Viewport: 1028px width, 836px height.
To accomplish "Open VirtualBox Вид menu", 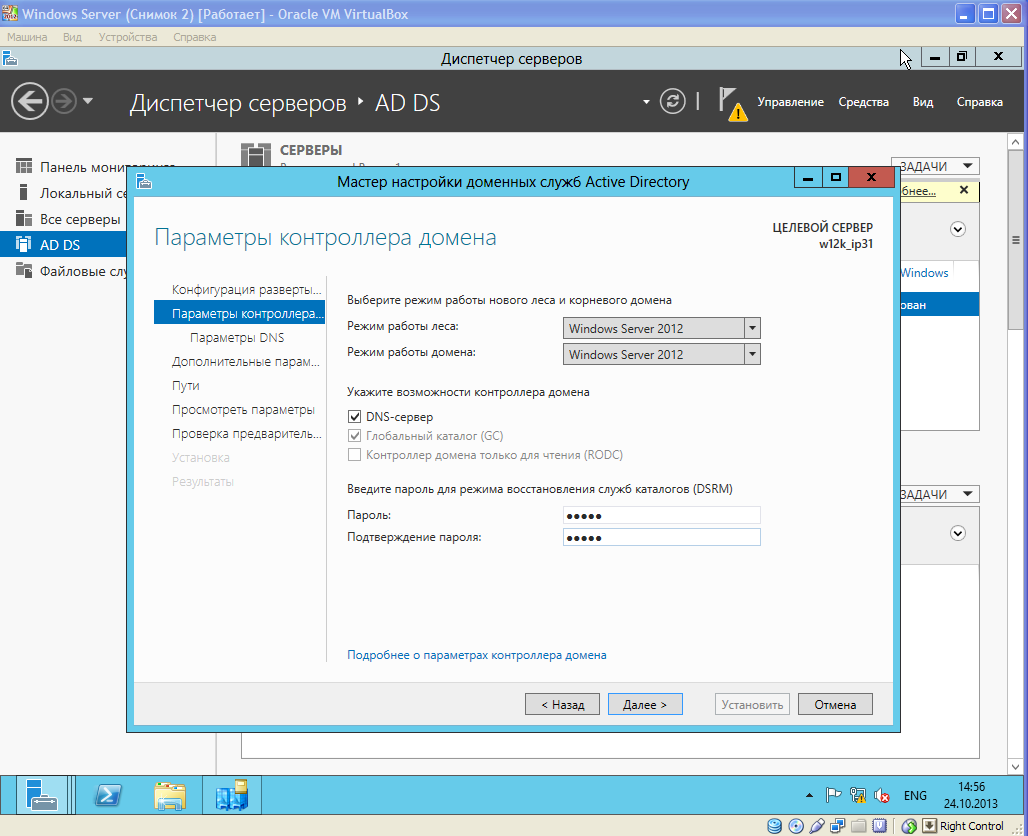I will [x=72, y=37].
